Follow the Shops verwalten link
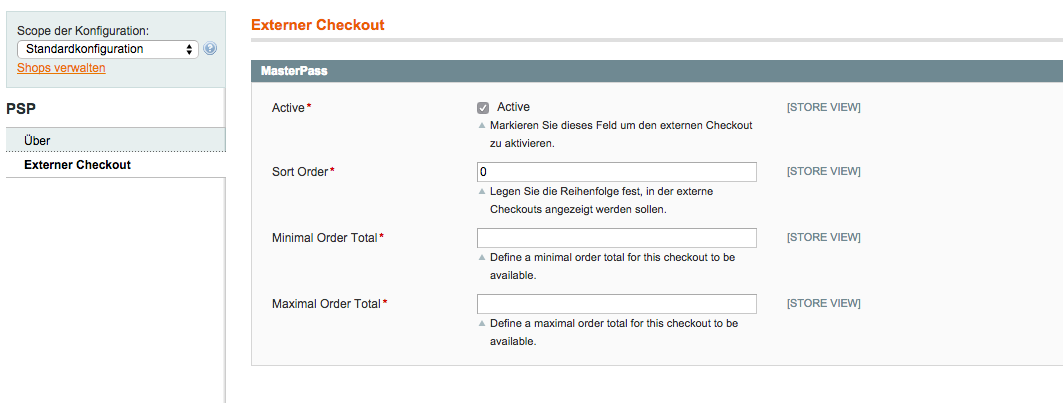This screenshot has width=1063, height=403. point(61,68)
